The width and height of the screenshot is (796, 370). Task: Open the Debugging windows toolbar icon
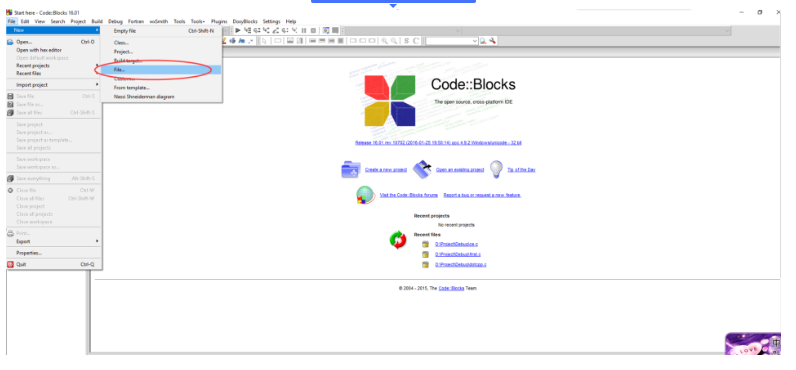[x=326, y=31]
